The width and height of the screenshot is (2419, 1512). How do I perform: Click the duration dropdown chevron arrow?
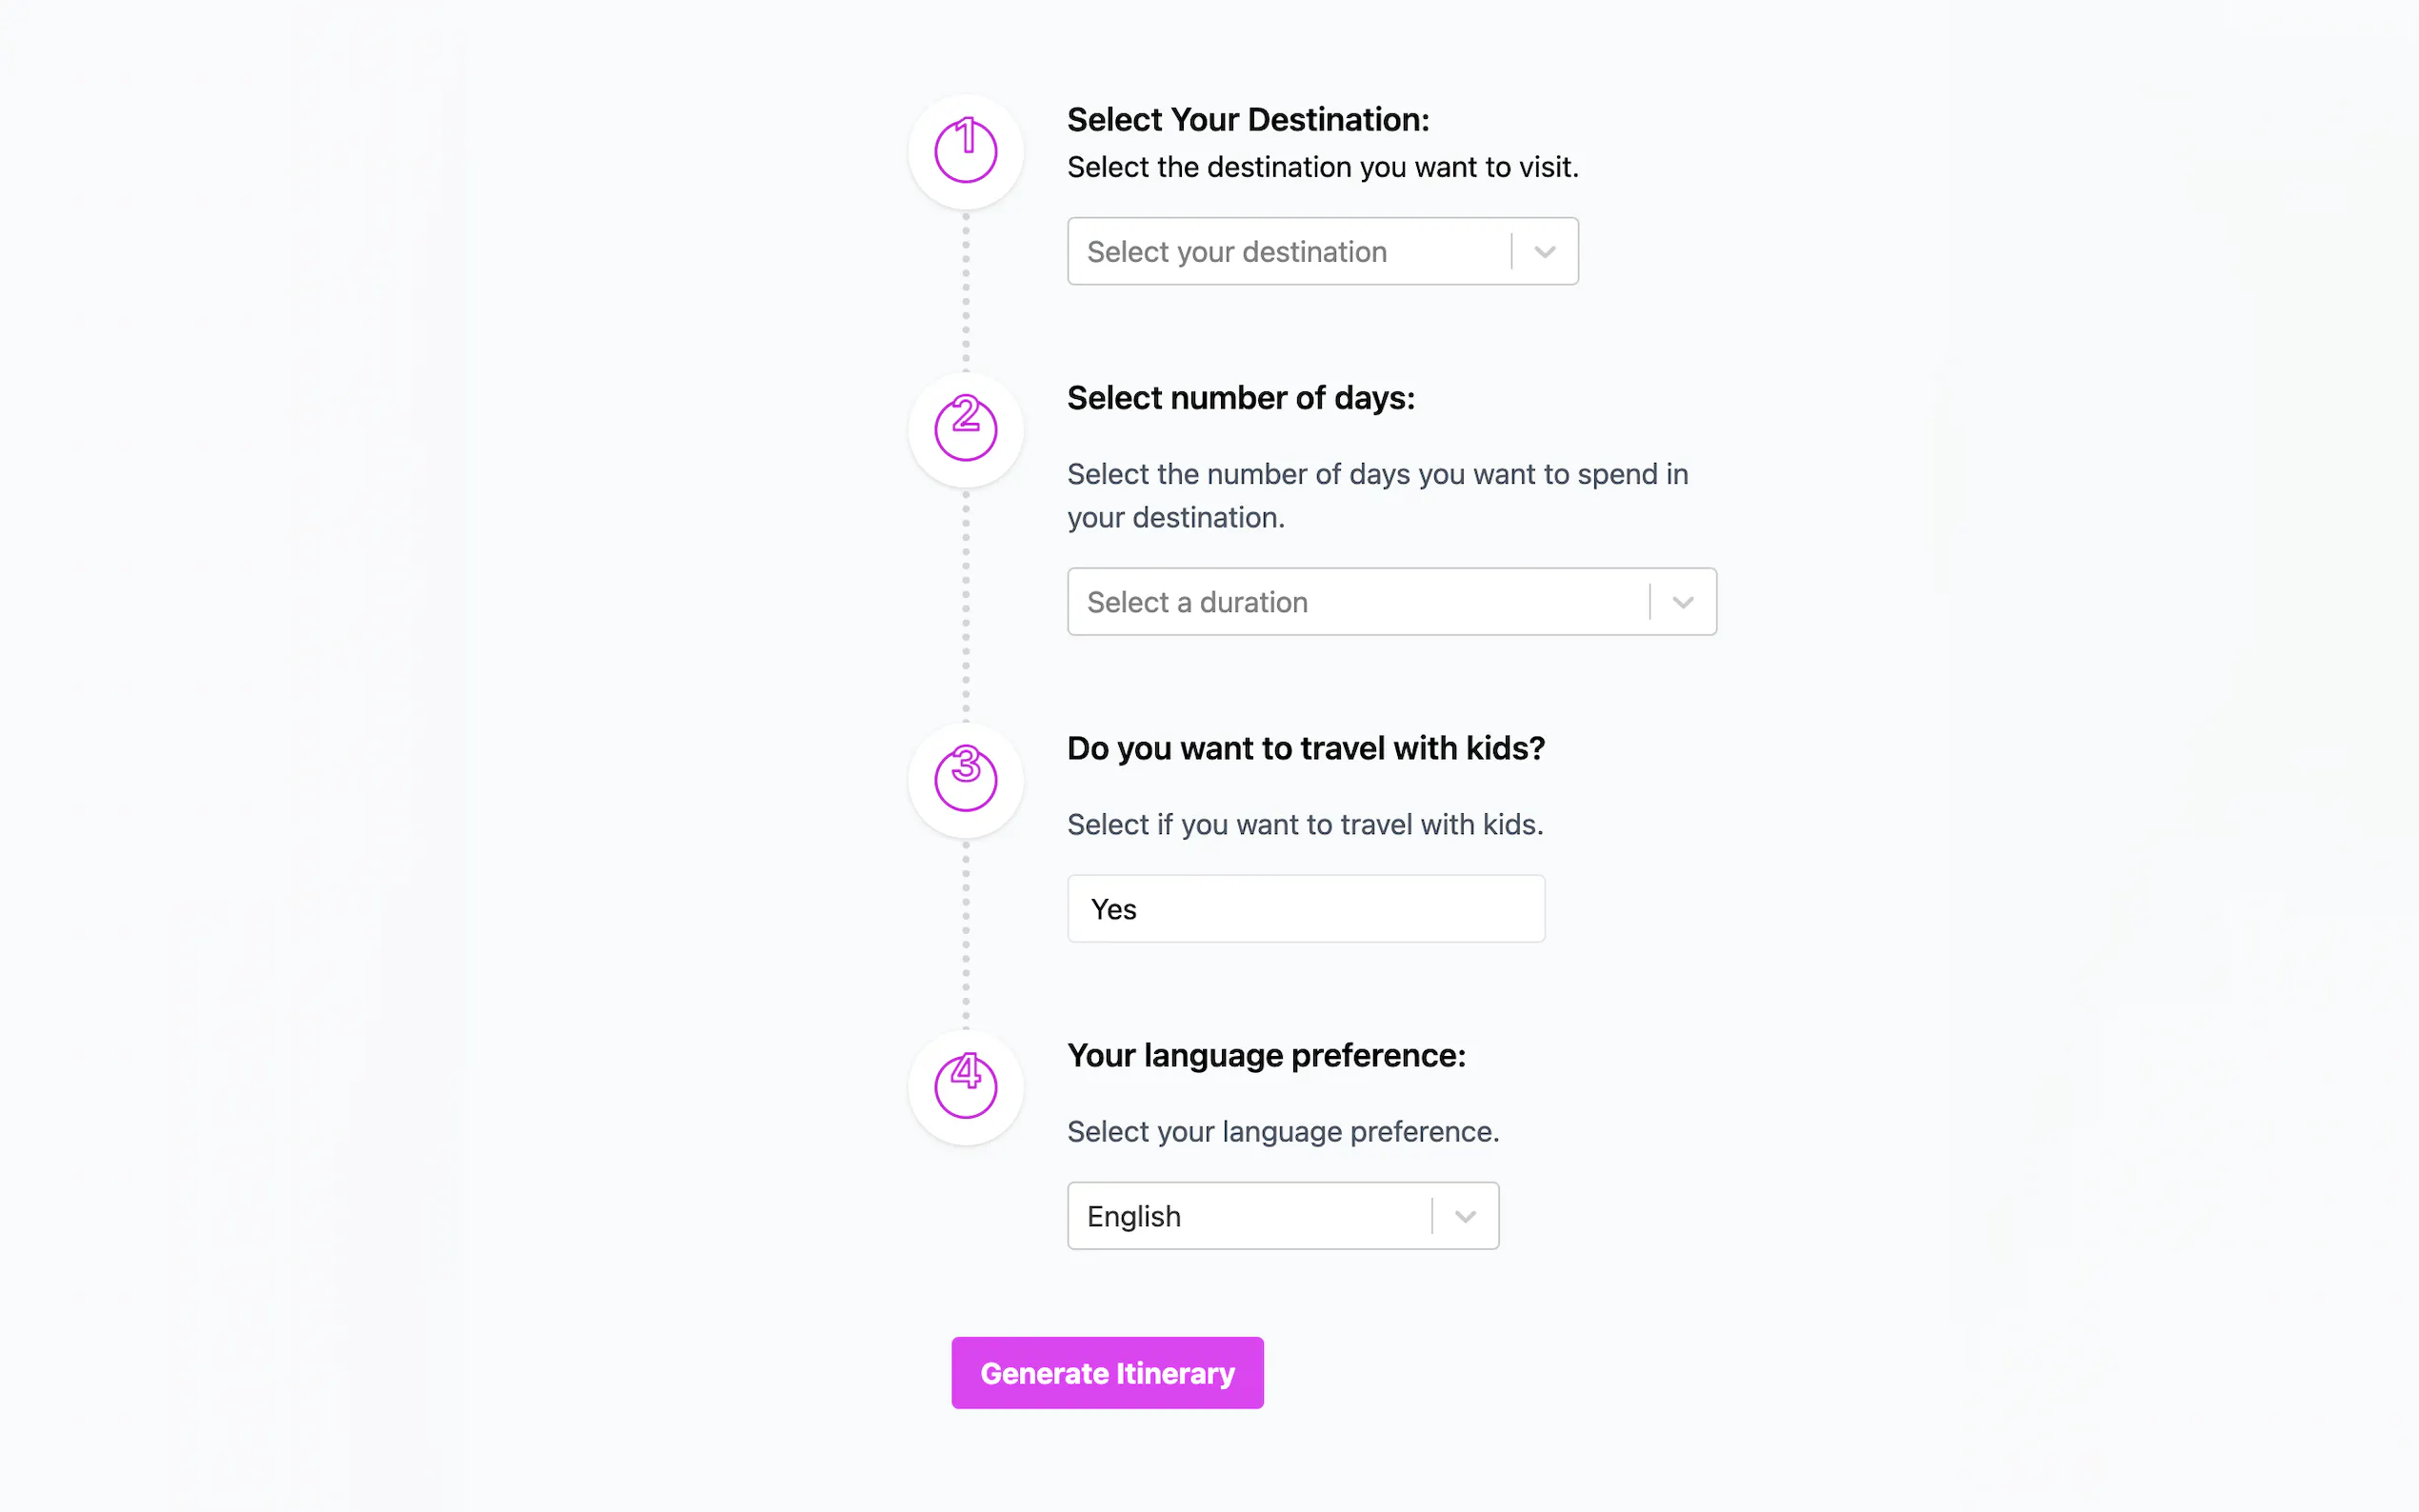point(1682,602)
